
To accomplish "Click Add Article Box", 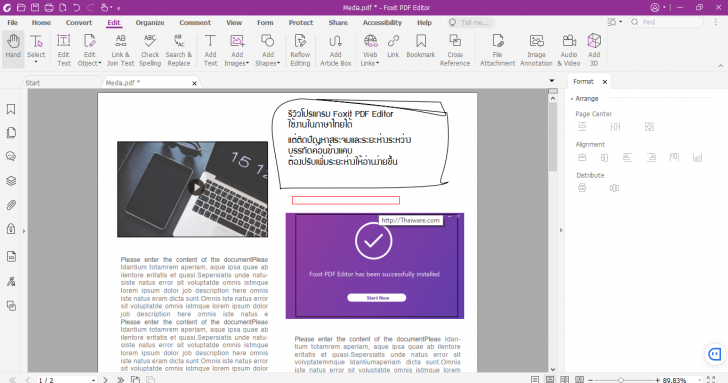I will (335, 50).
